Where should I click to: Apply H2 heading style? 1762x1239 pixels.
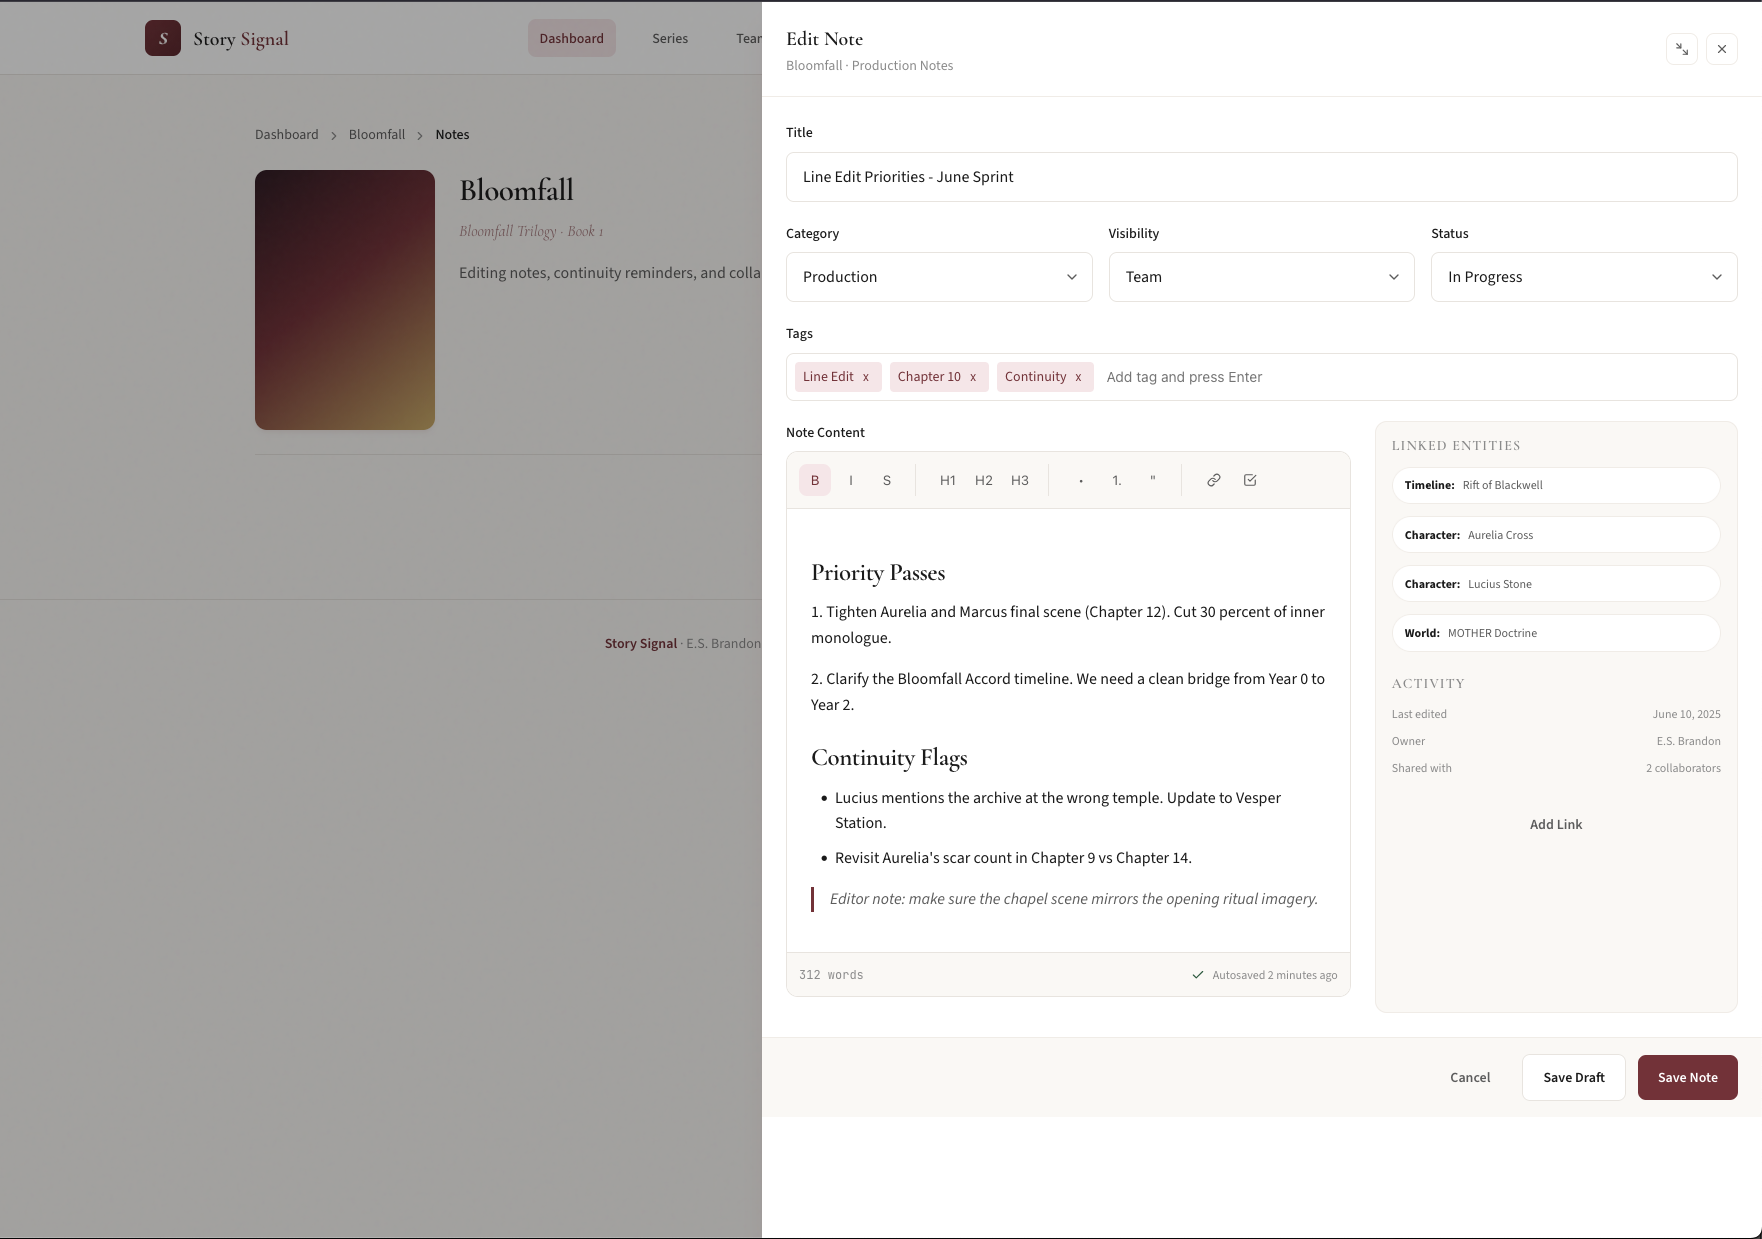coord(983,481)
